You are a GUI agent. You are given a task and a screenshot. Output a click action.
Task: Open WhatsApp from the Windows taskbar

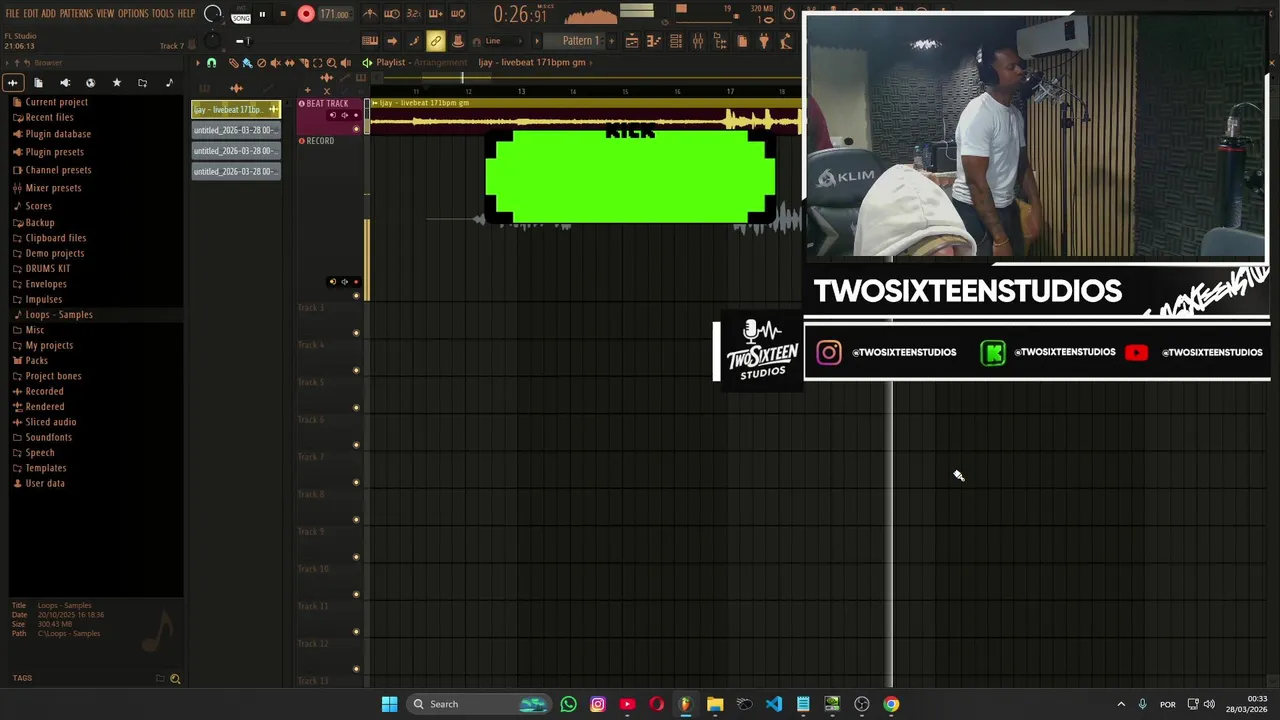point(568,704)
